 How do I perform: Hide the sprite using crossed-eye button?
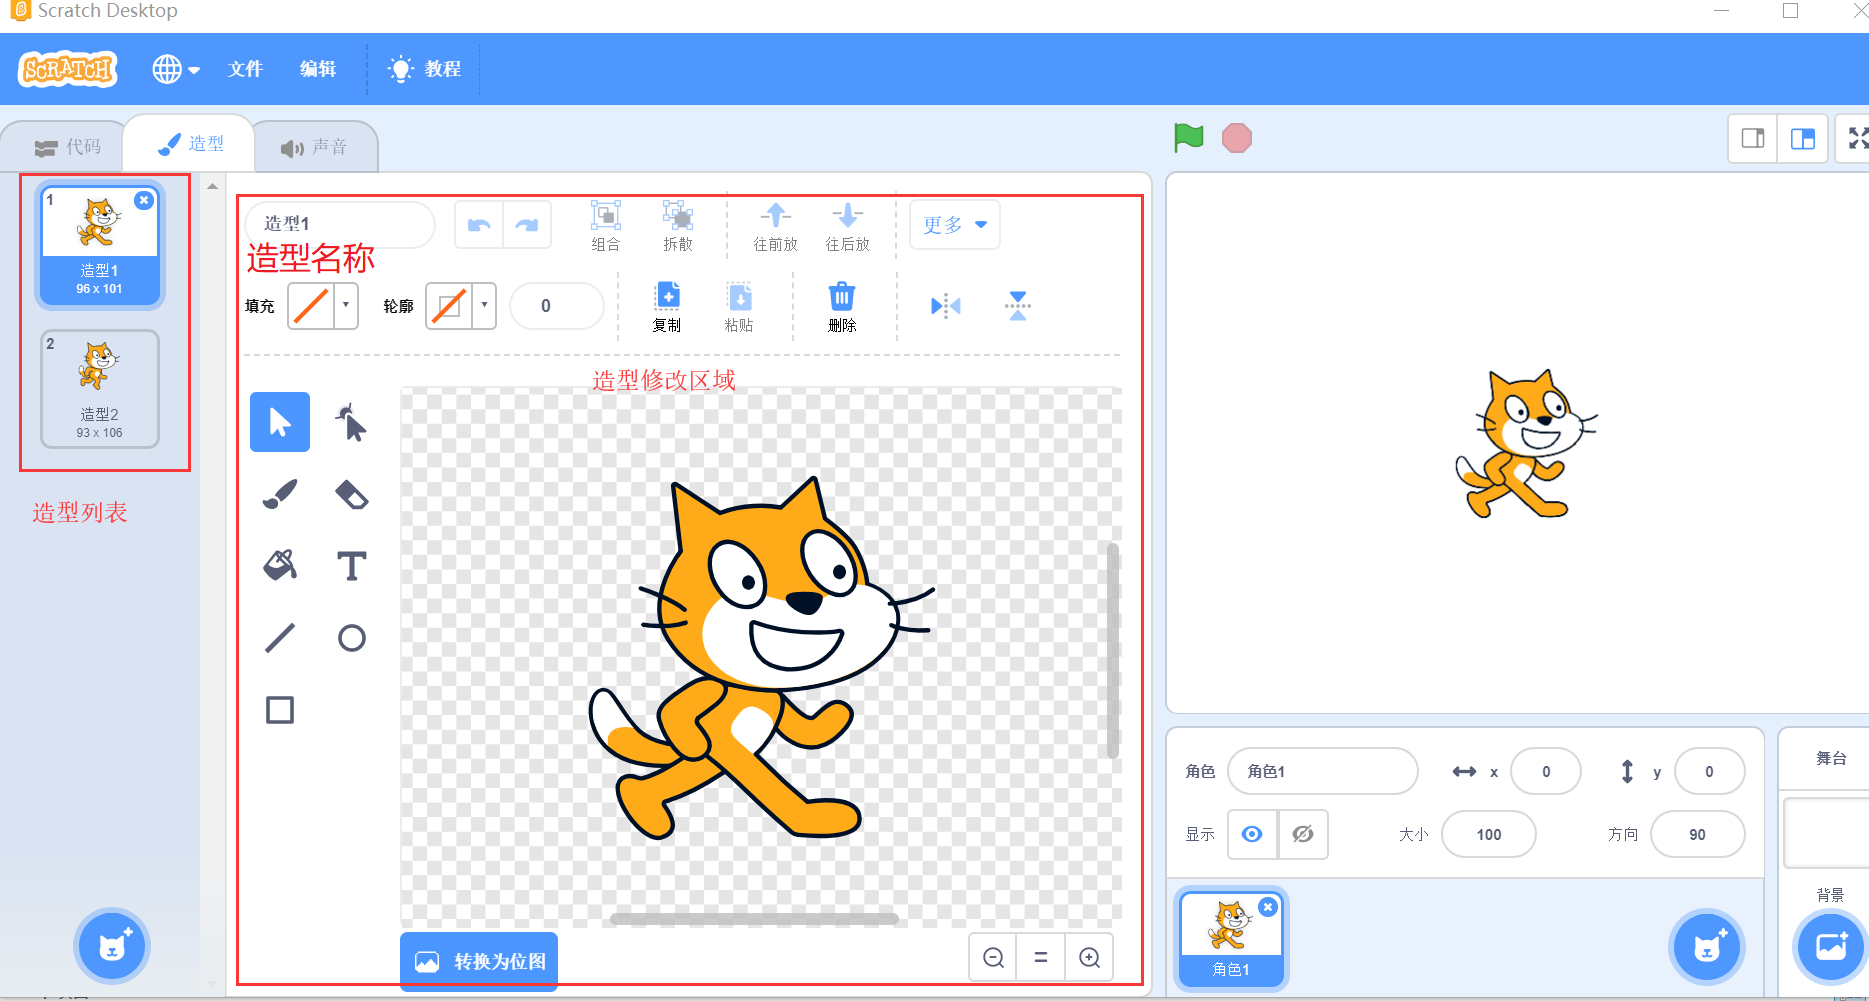tap(1303, 834)
